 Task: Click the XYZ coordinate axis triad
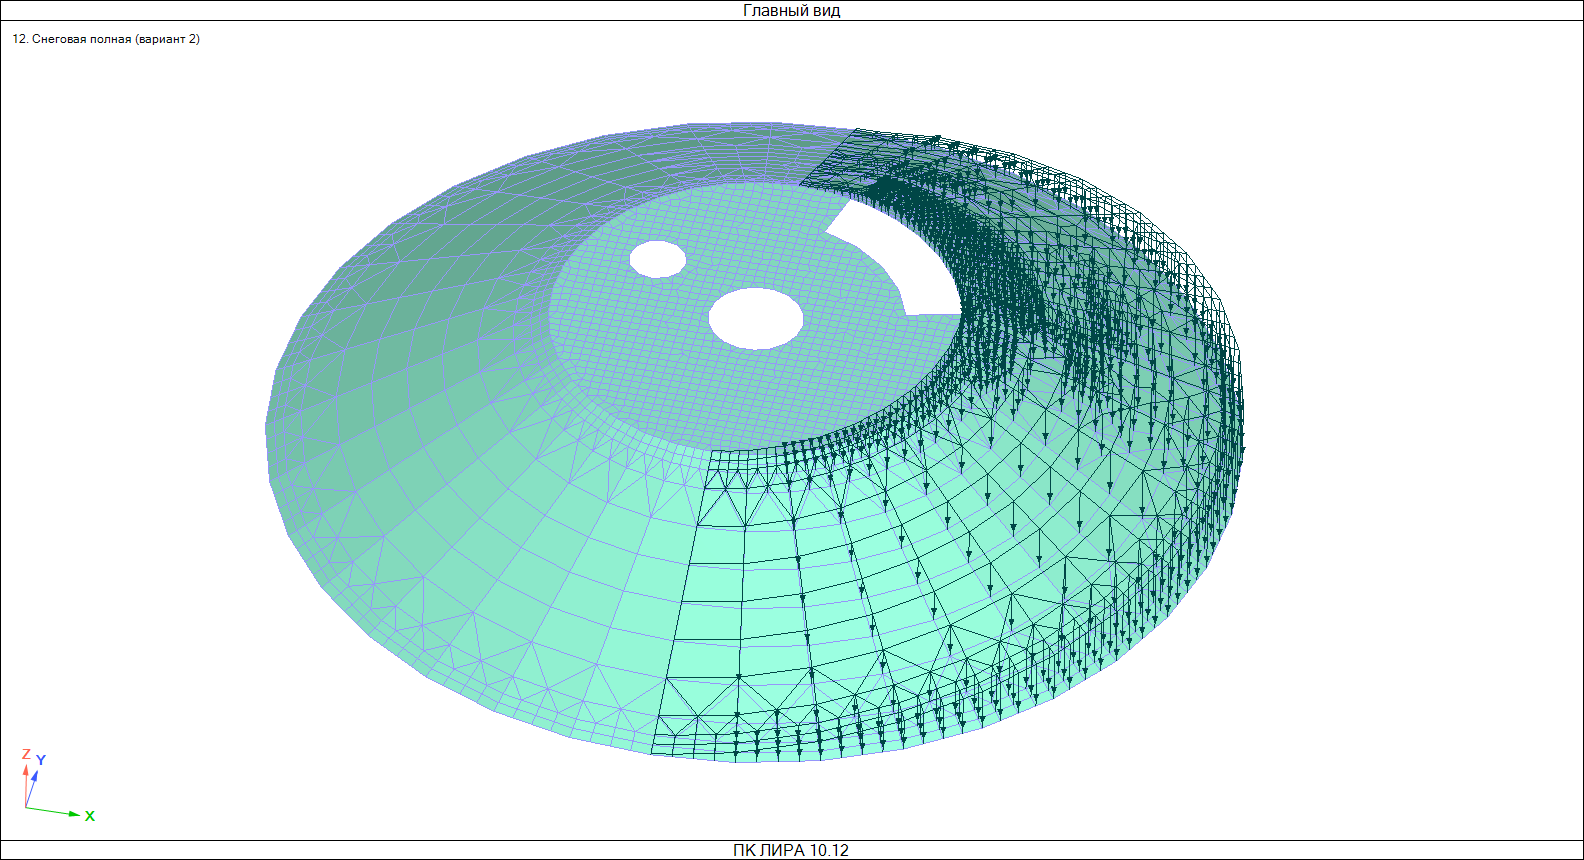point(58,785)
